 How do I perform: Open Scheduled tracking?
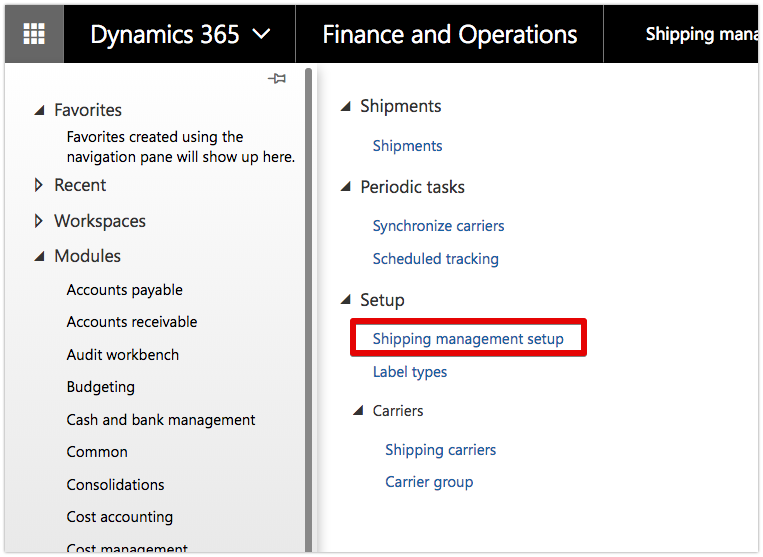435,259
